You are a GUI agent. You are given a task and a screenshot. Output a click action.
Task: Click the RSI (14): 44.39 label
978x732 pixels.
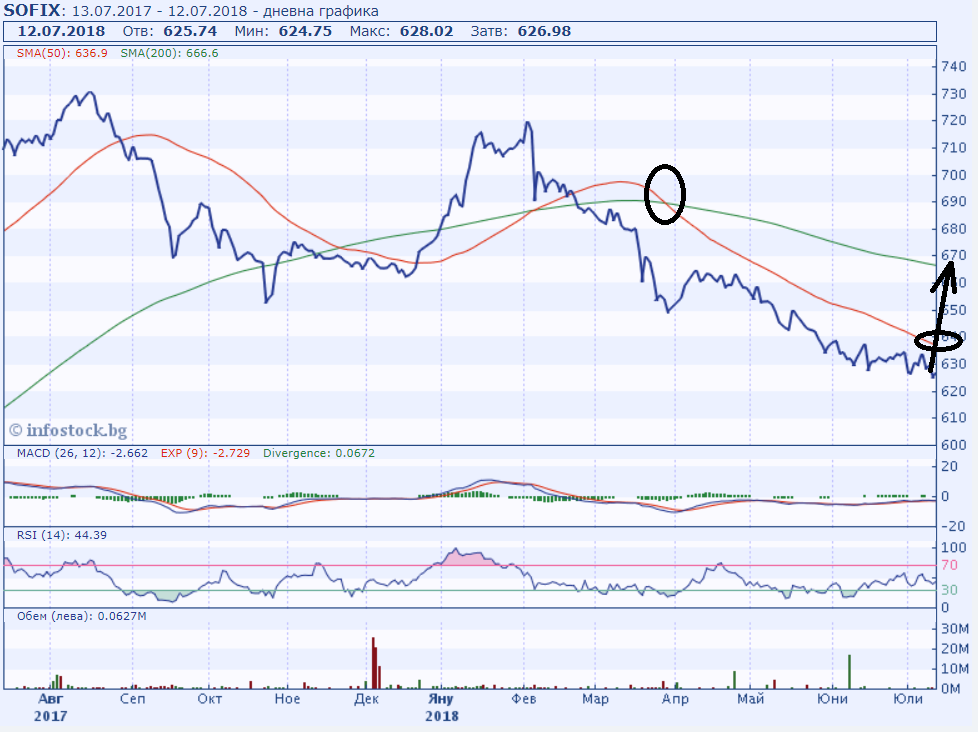tap(62, 535)
